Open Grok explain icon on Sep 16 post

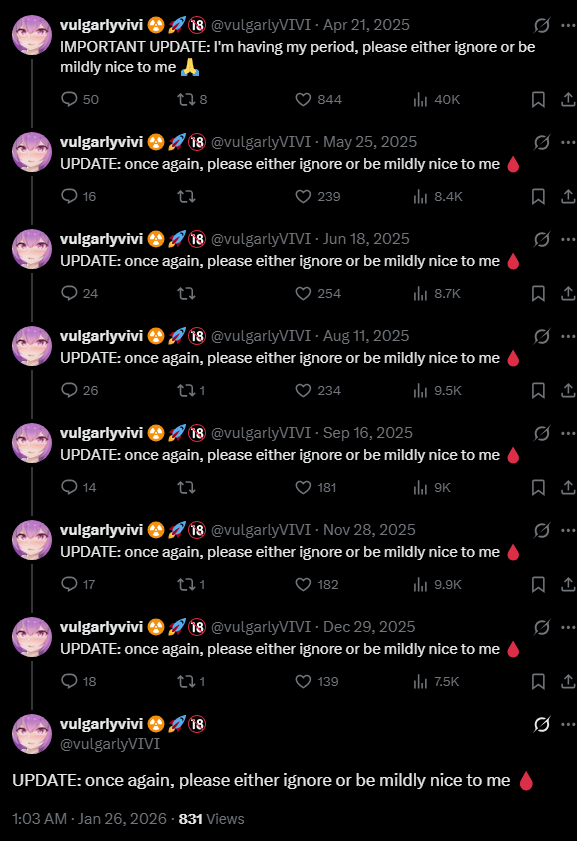542,433
